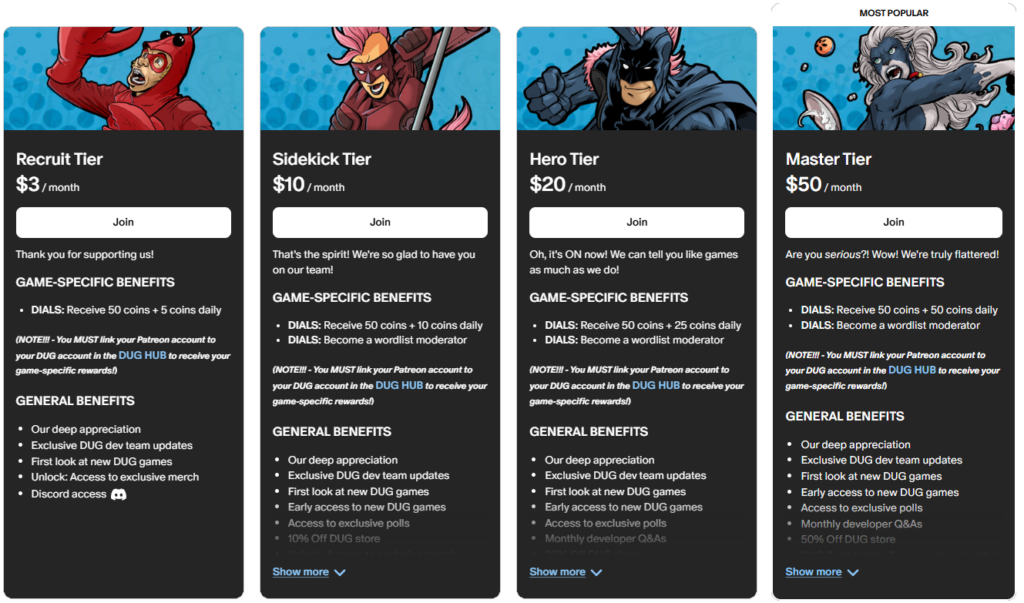The image size is (1024, 603).
Task: Open DUG HUB link in Sidekick Tier note
Action: click(399, 385)
